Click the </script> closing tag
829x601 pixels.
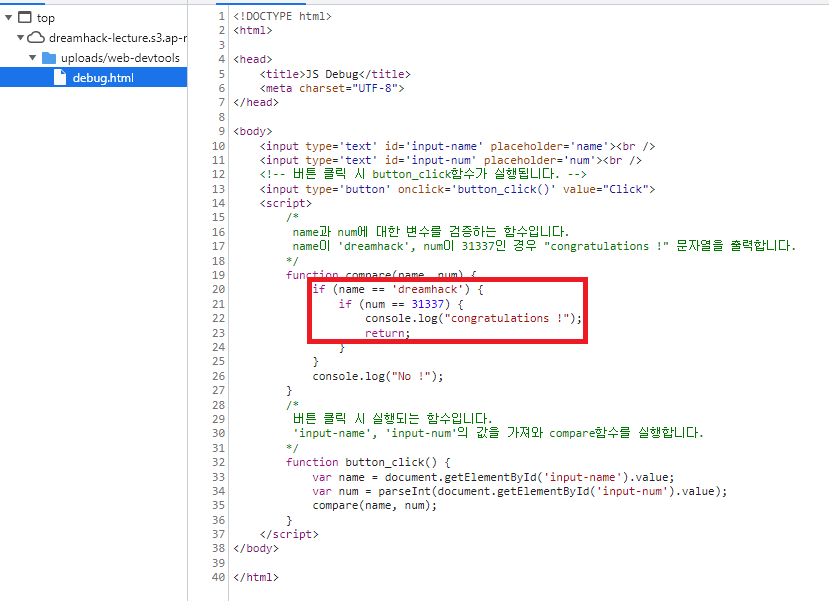point(289,534)
